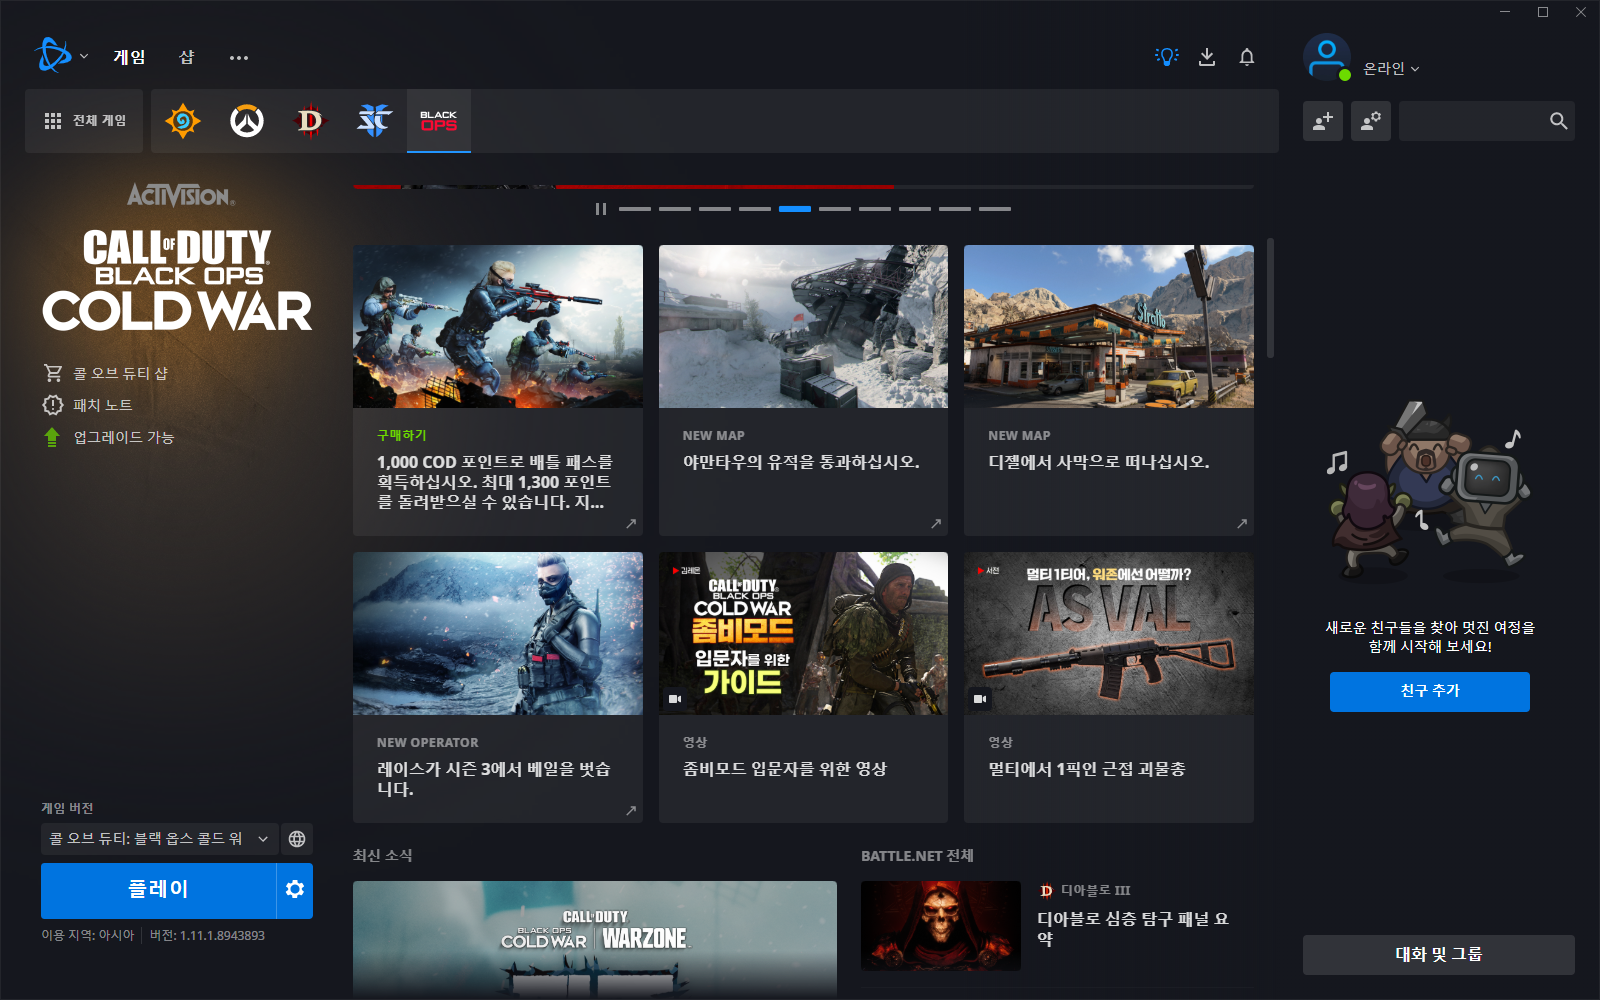Open 디아블로 심층 탐구 패널 요약 article
The height and width of the screenshot is (1000, 1600).
pyautogui.click(x=1133, y=928)
